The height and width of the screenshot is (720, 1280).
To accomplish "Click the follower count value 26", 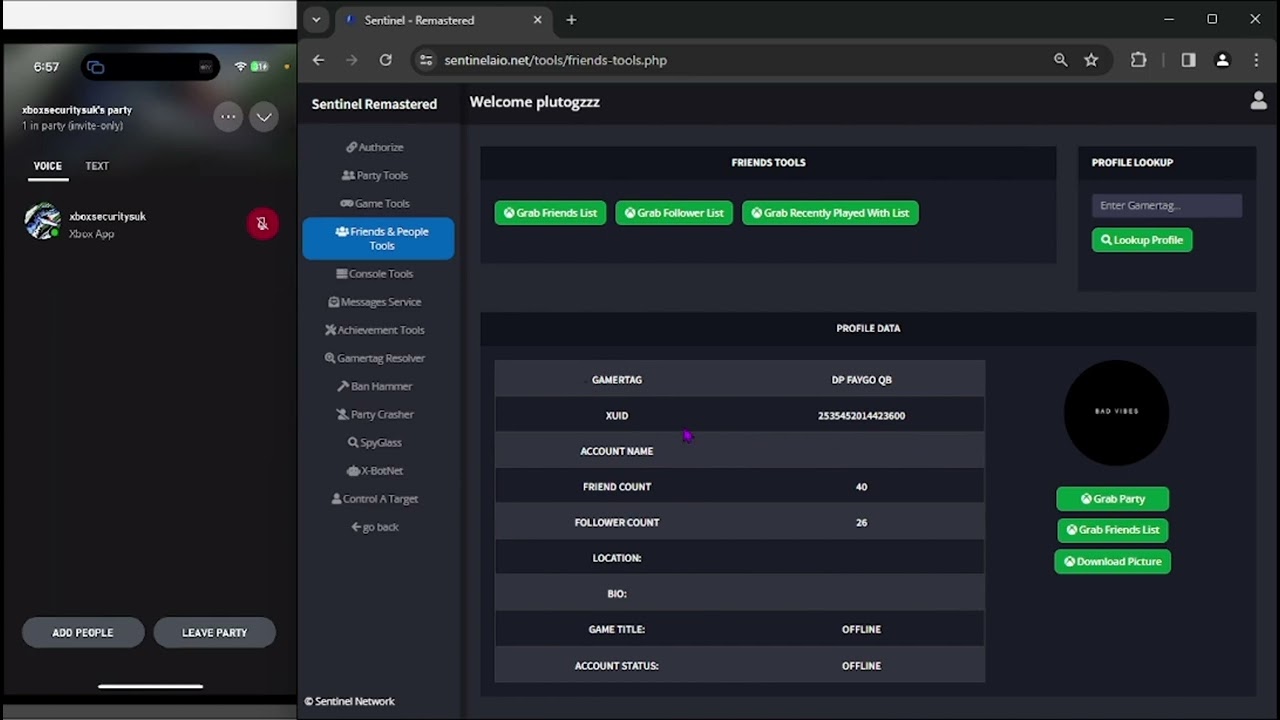I will pyautogui.click(x=861, y=523).
